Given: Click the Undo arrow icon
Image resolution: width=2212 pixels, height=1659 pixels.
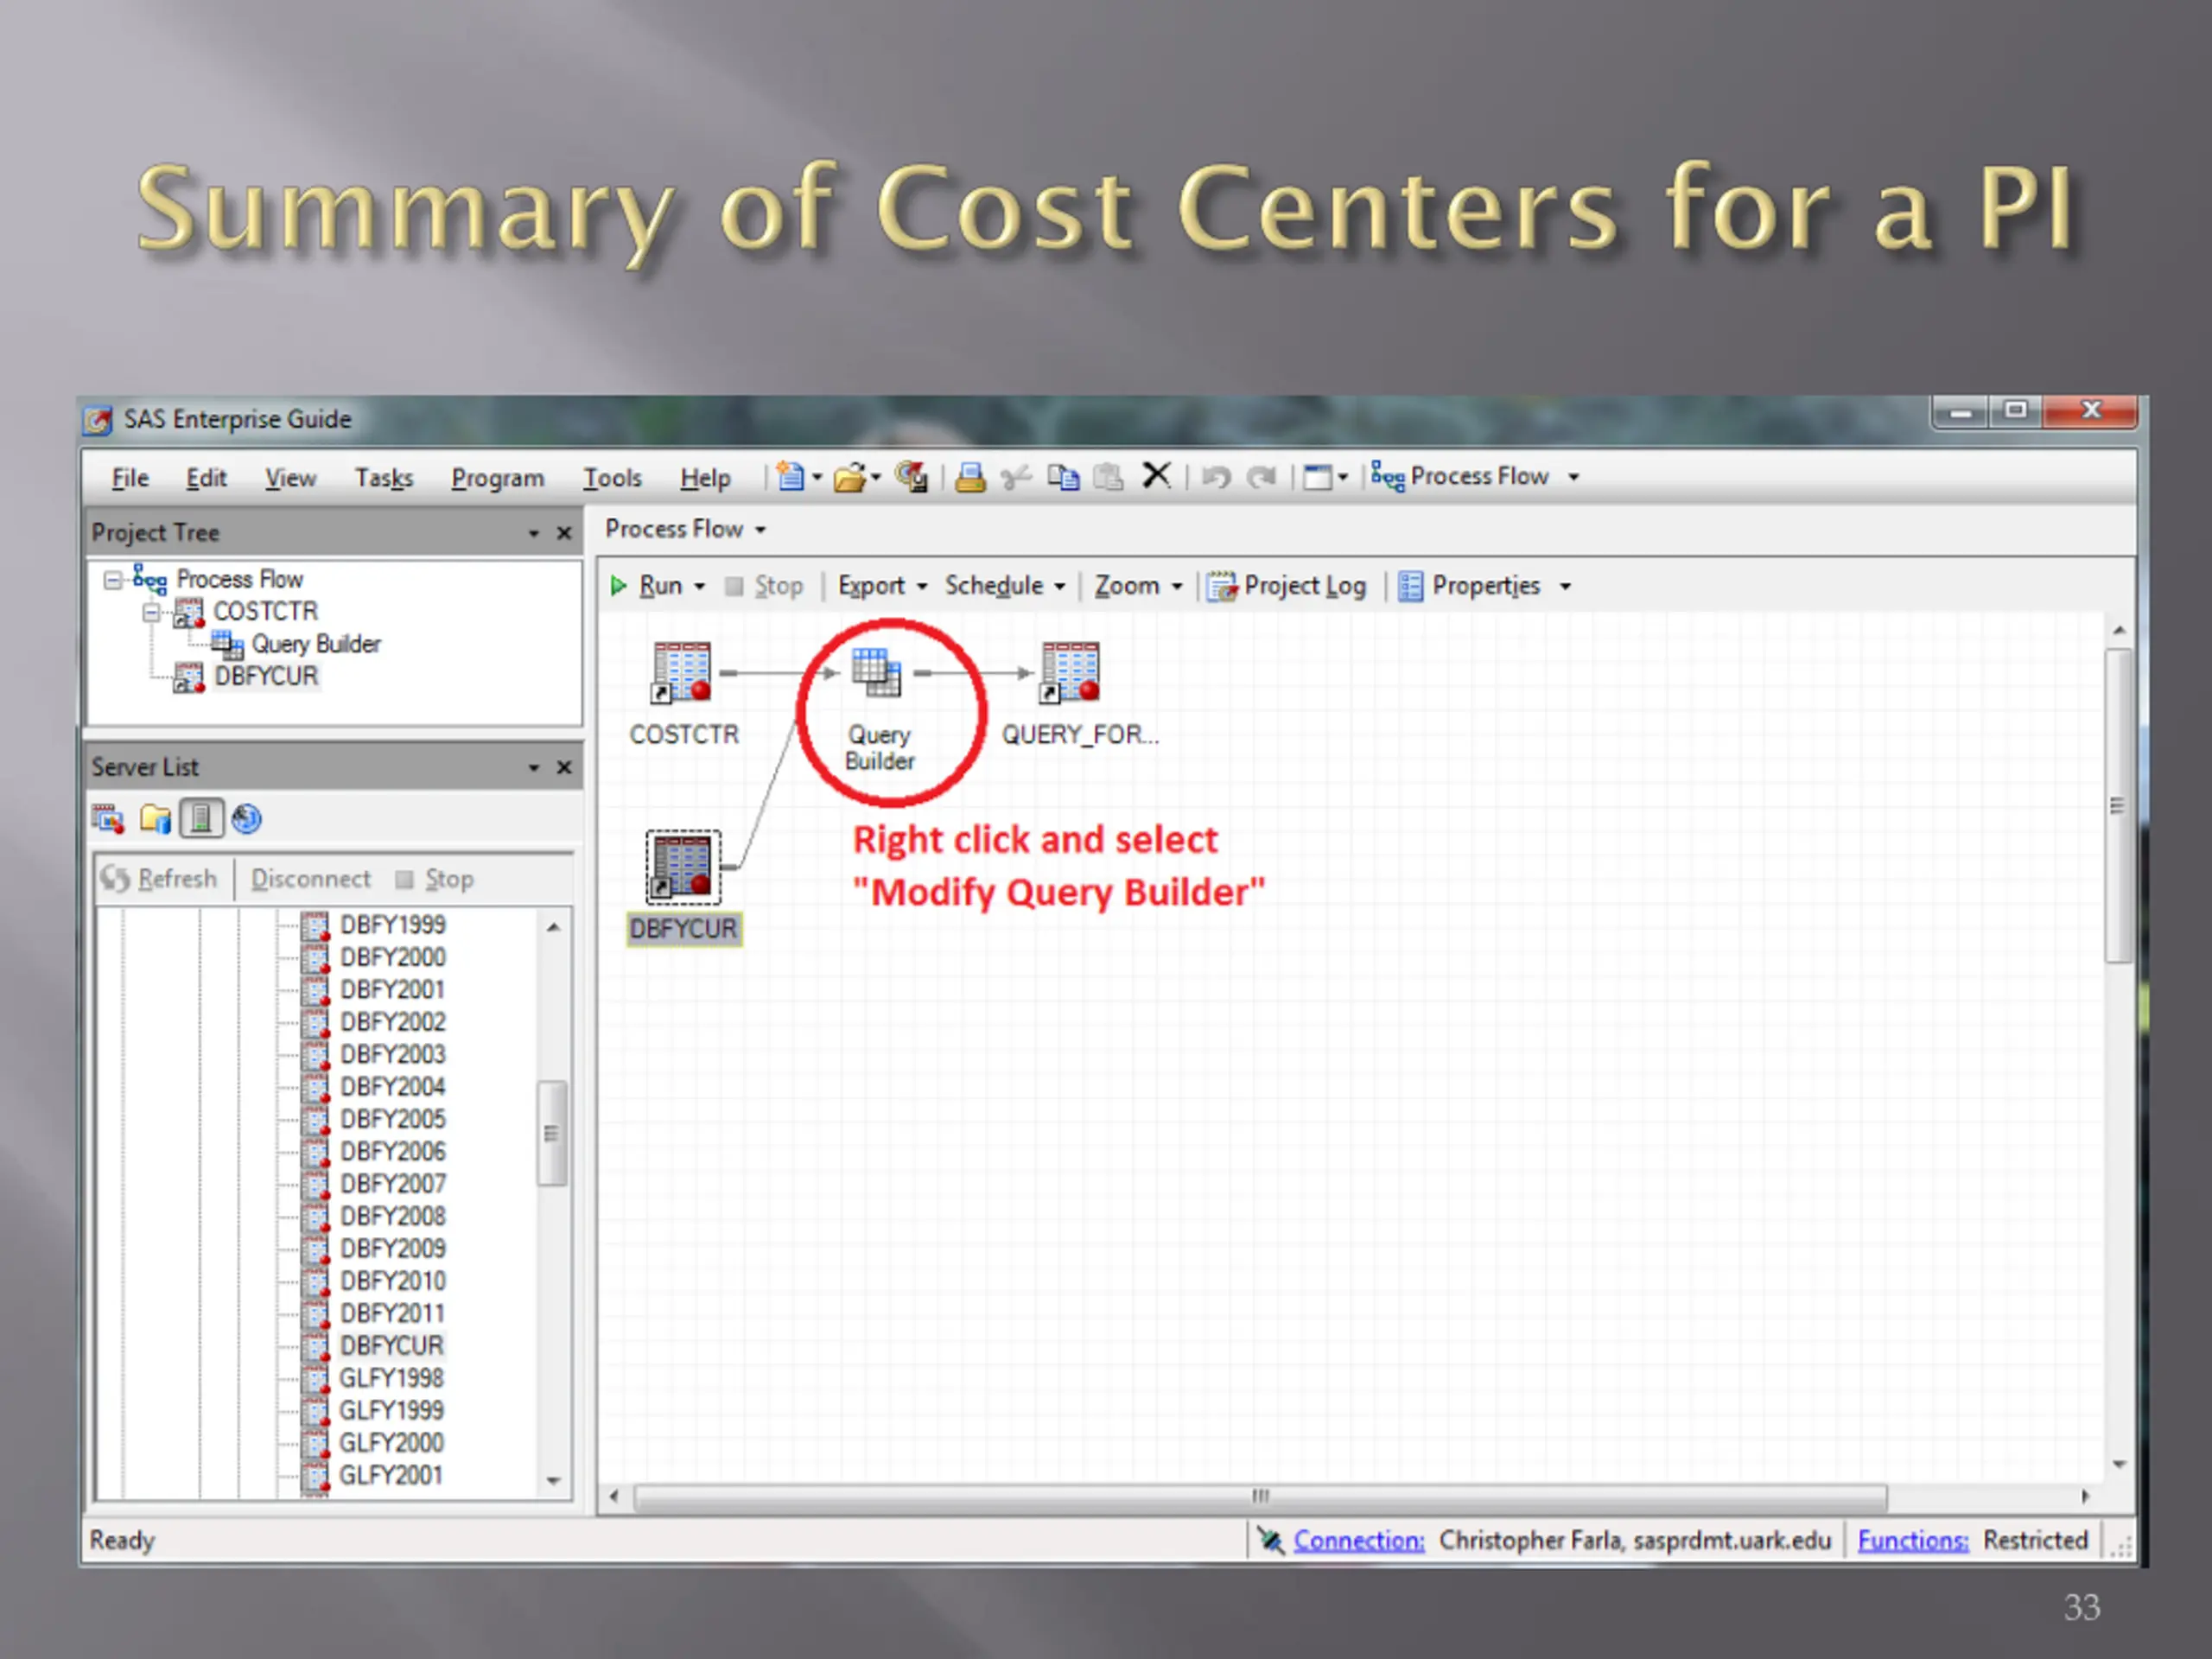Looking at the screenshot, I should [1216, 478].
